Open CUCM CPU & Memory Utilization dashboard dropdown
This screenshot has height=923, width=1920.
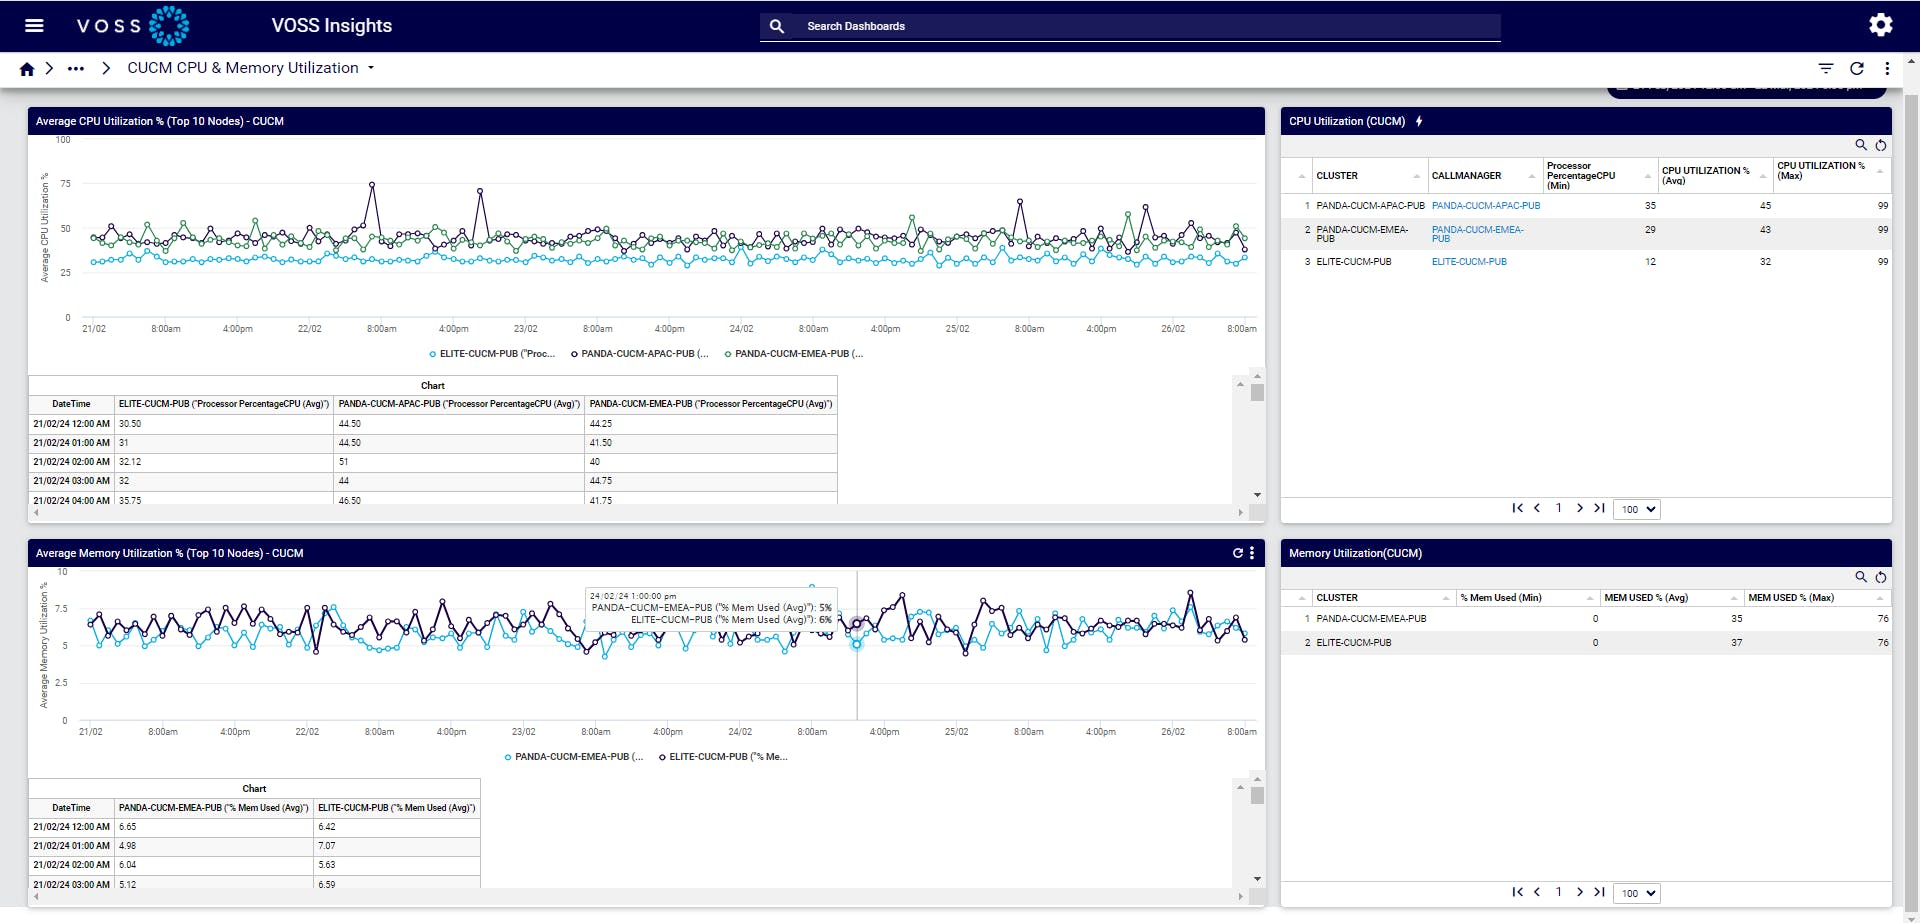(371, 68)
